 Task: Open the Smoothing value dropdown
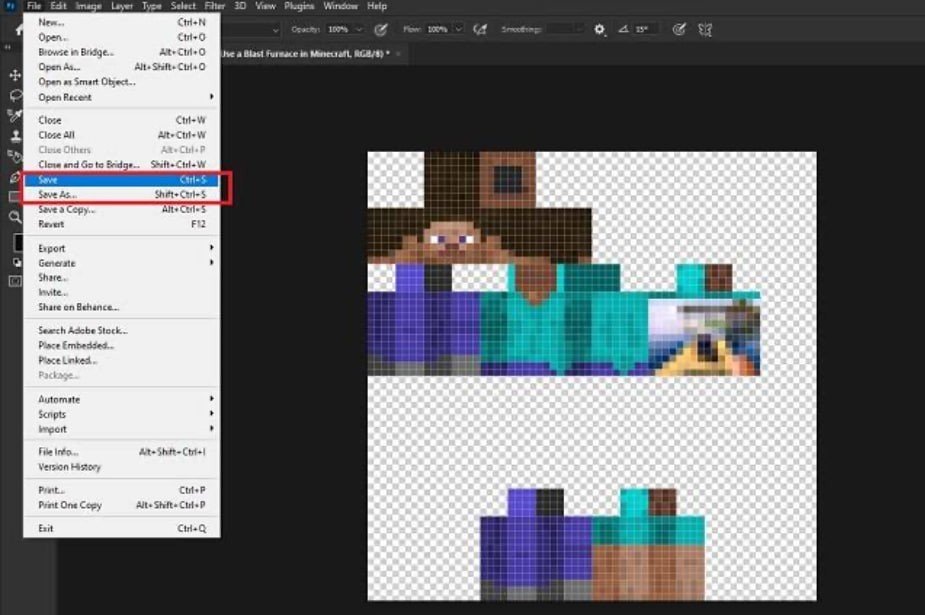click(x=579, y=29)
